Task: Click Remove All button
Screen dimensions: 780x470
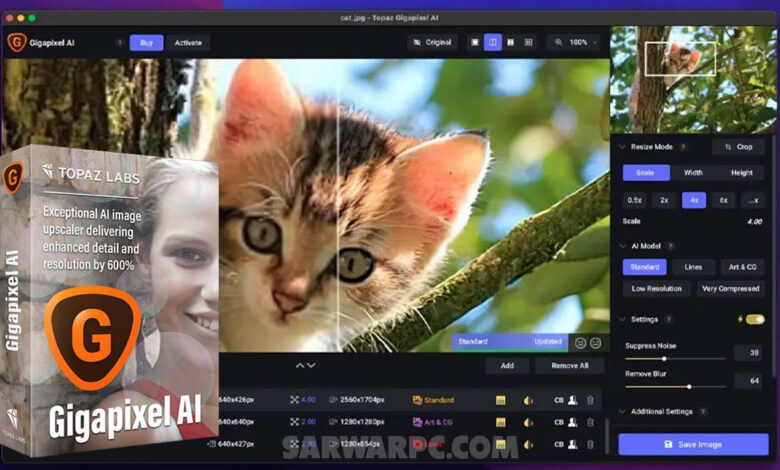Action: 570,366
